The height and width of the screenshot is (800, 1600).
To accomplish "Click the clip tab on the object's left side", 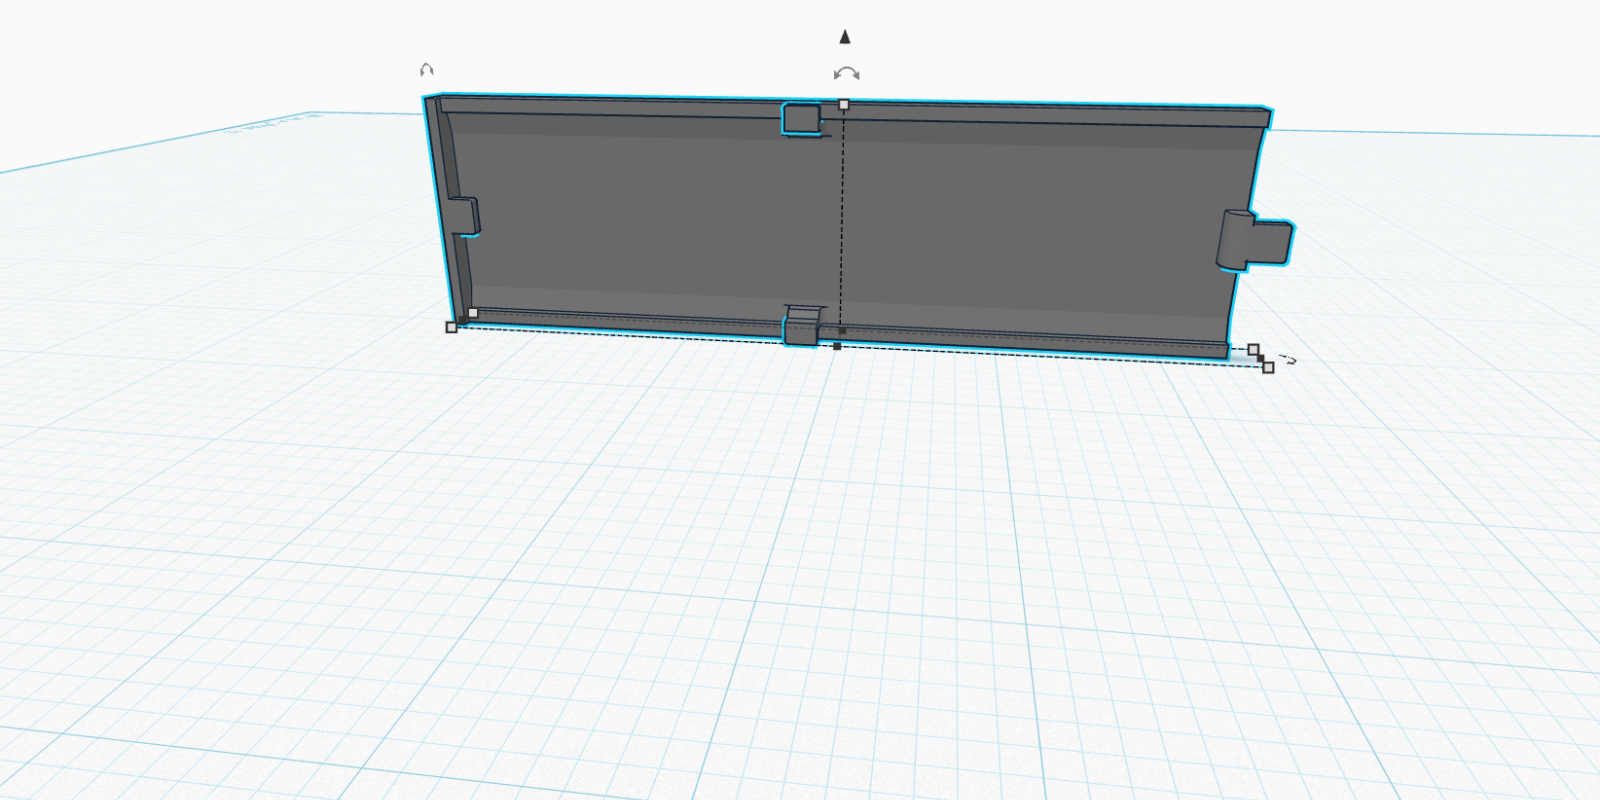I will 463,216.
